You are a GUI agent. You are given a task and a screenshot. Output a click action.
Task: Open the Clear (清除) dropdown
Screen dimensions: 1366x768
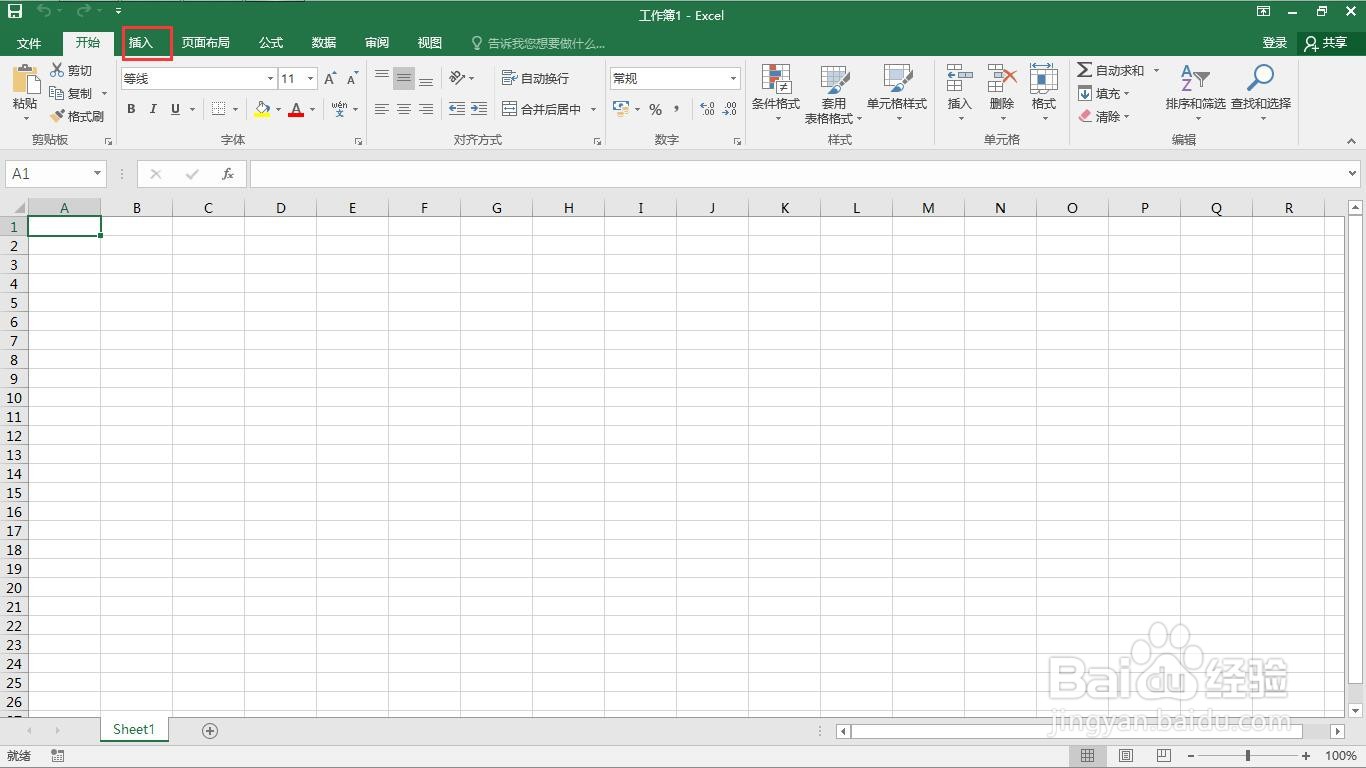[x=1104, y=116]
